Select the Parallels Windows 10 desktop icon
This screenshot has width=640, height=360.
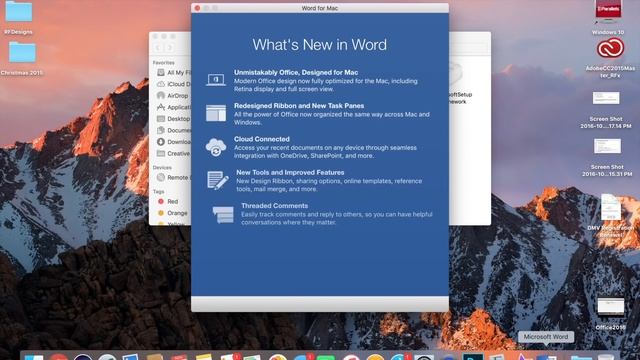click(608, 17)
